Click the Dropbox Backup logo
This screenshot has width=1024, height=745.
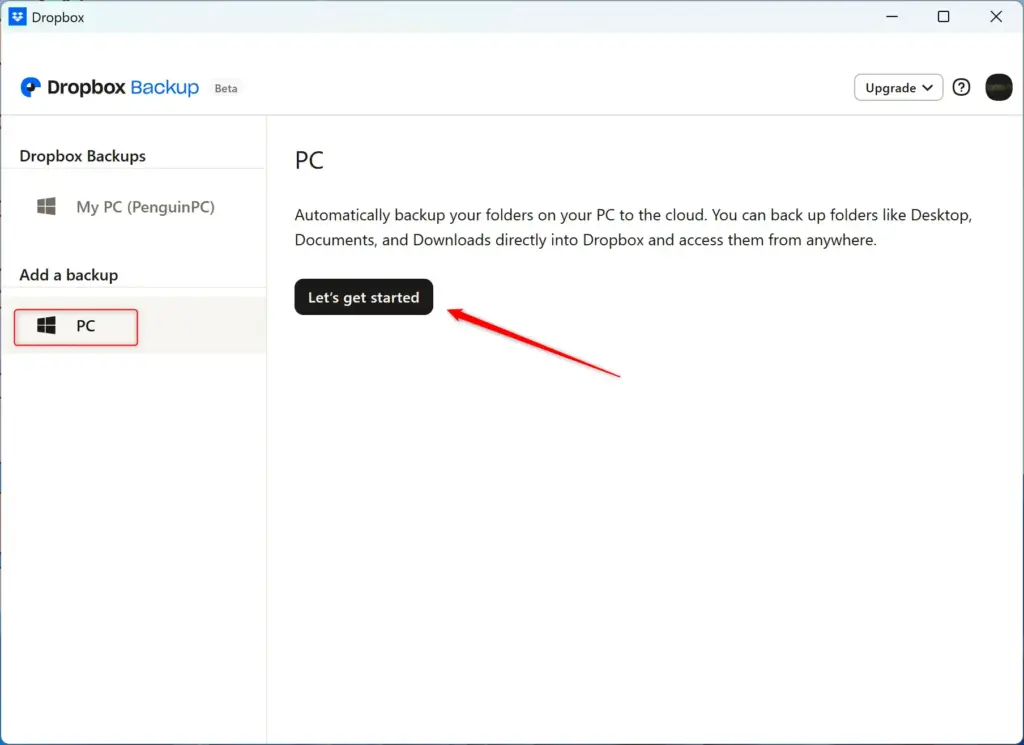point(110,87)
